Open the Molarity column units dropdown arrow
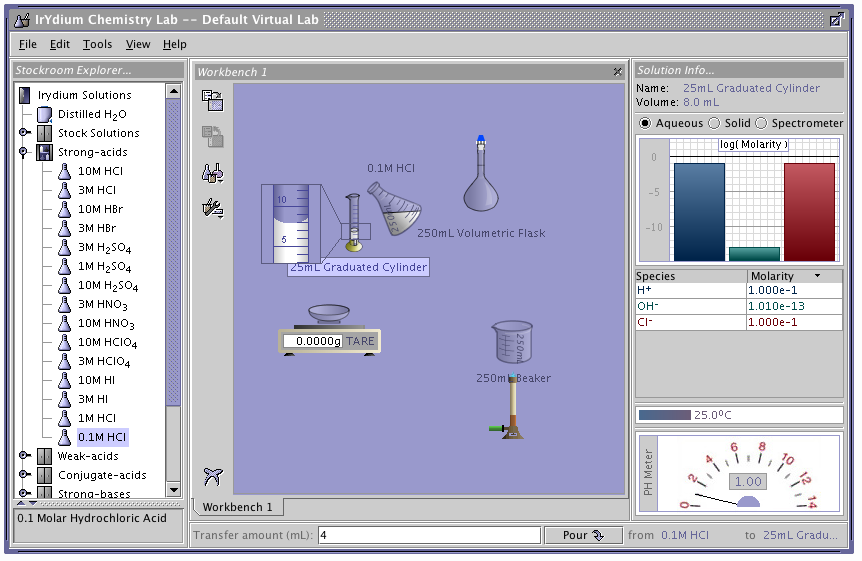 tap(817, 276)
